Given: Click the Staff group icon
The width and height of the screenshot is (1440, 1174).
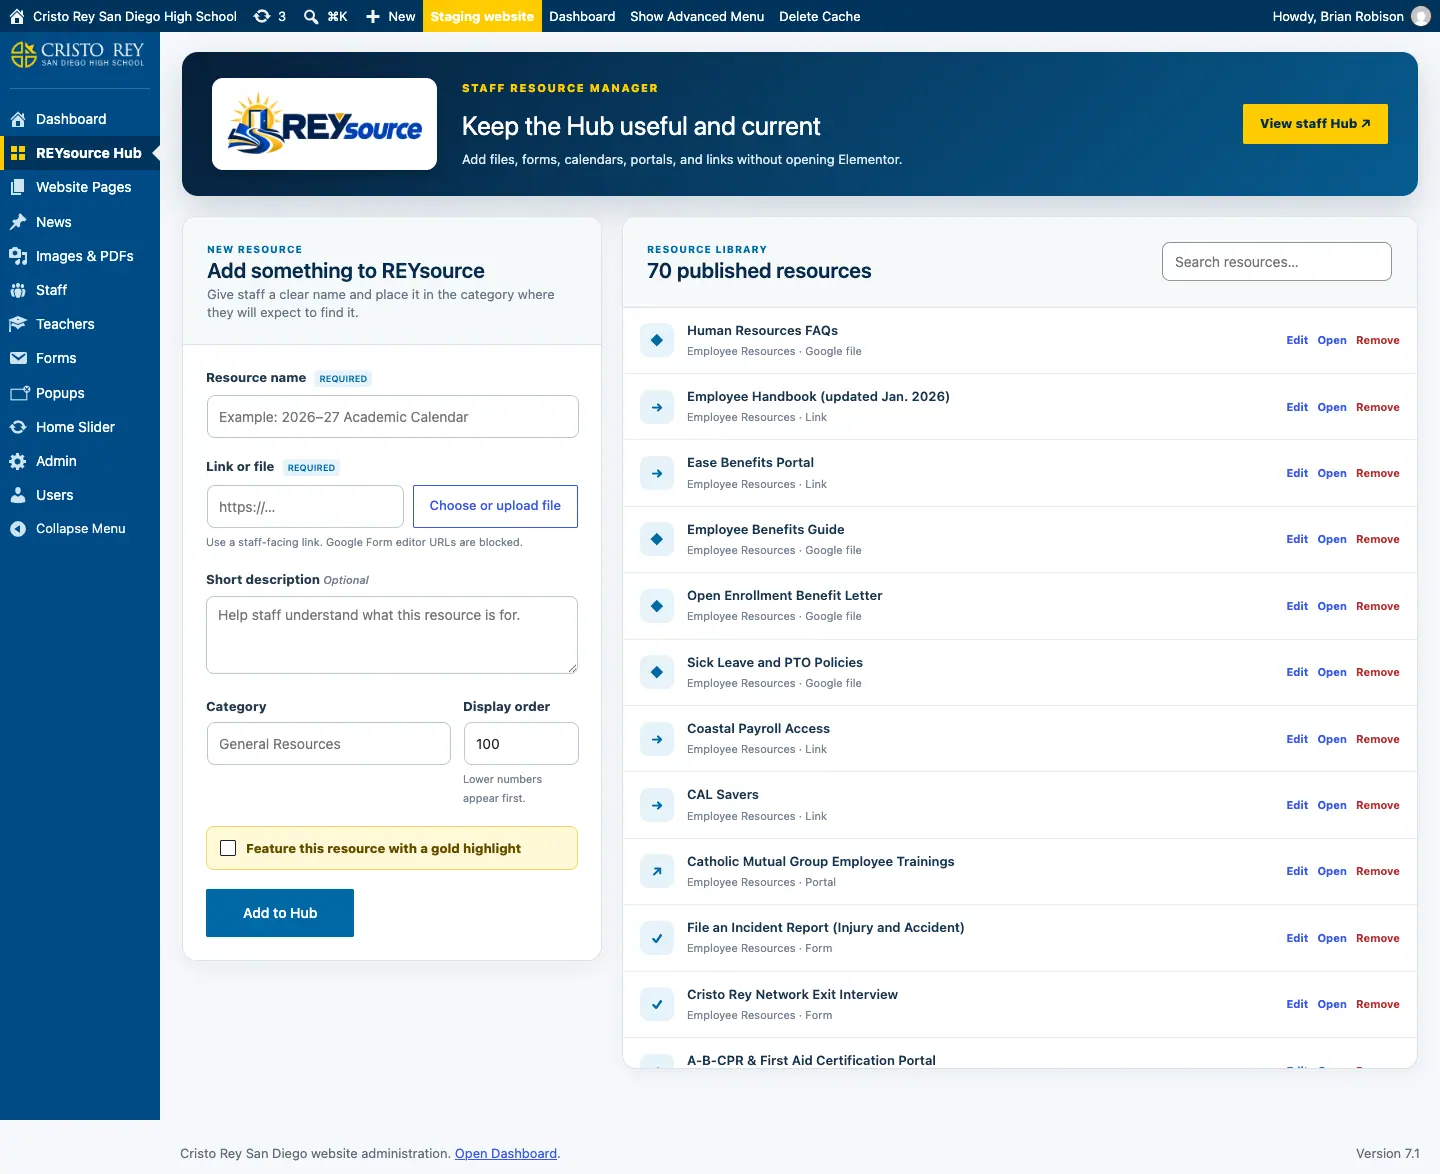Looking at the screenshot, I should 18,290.
